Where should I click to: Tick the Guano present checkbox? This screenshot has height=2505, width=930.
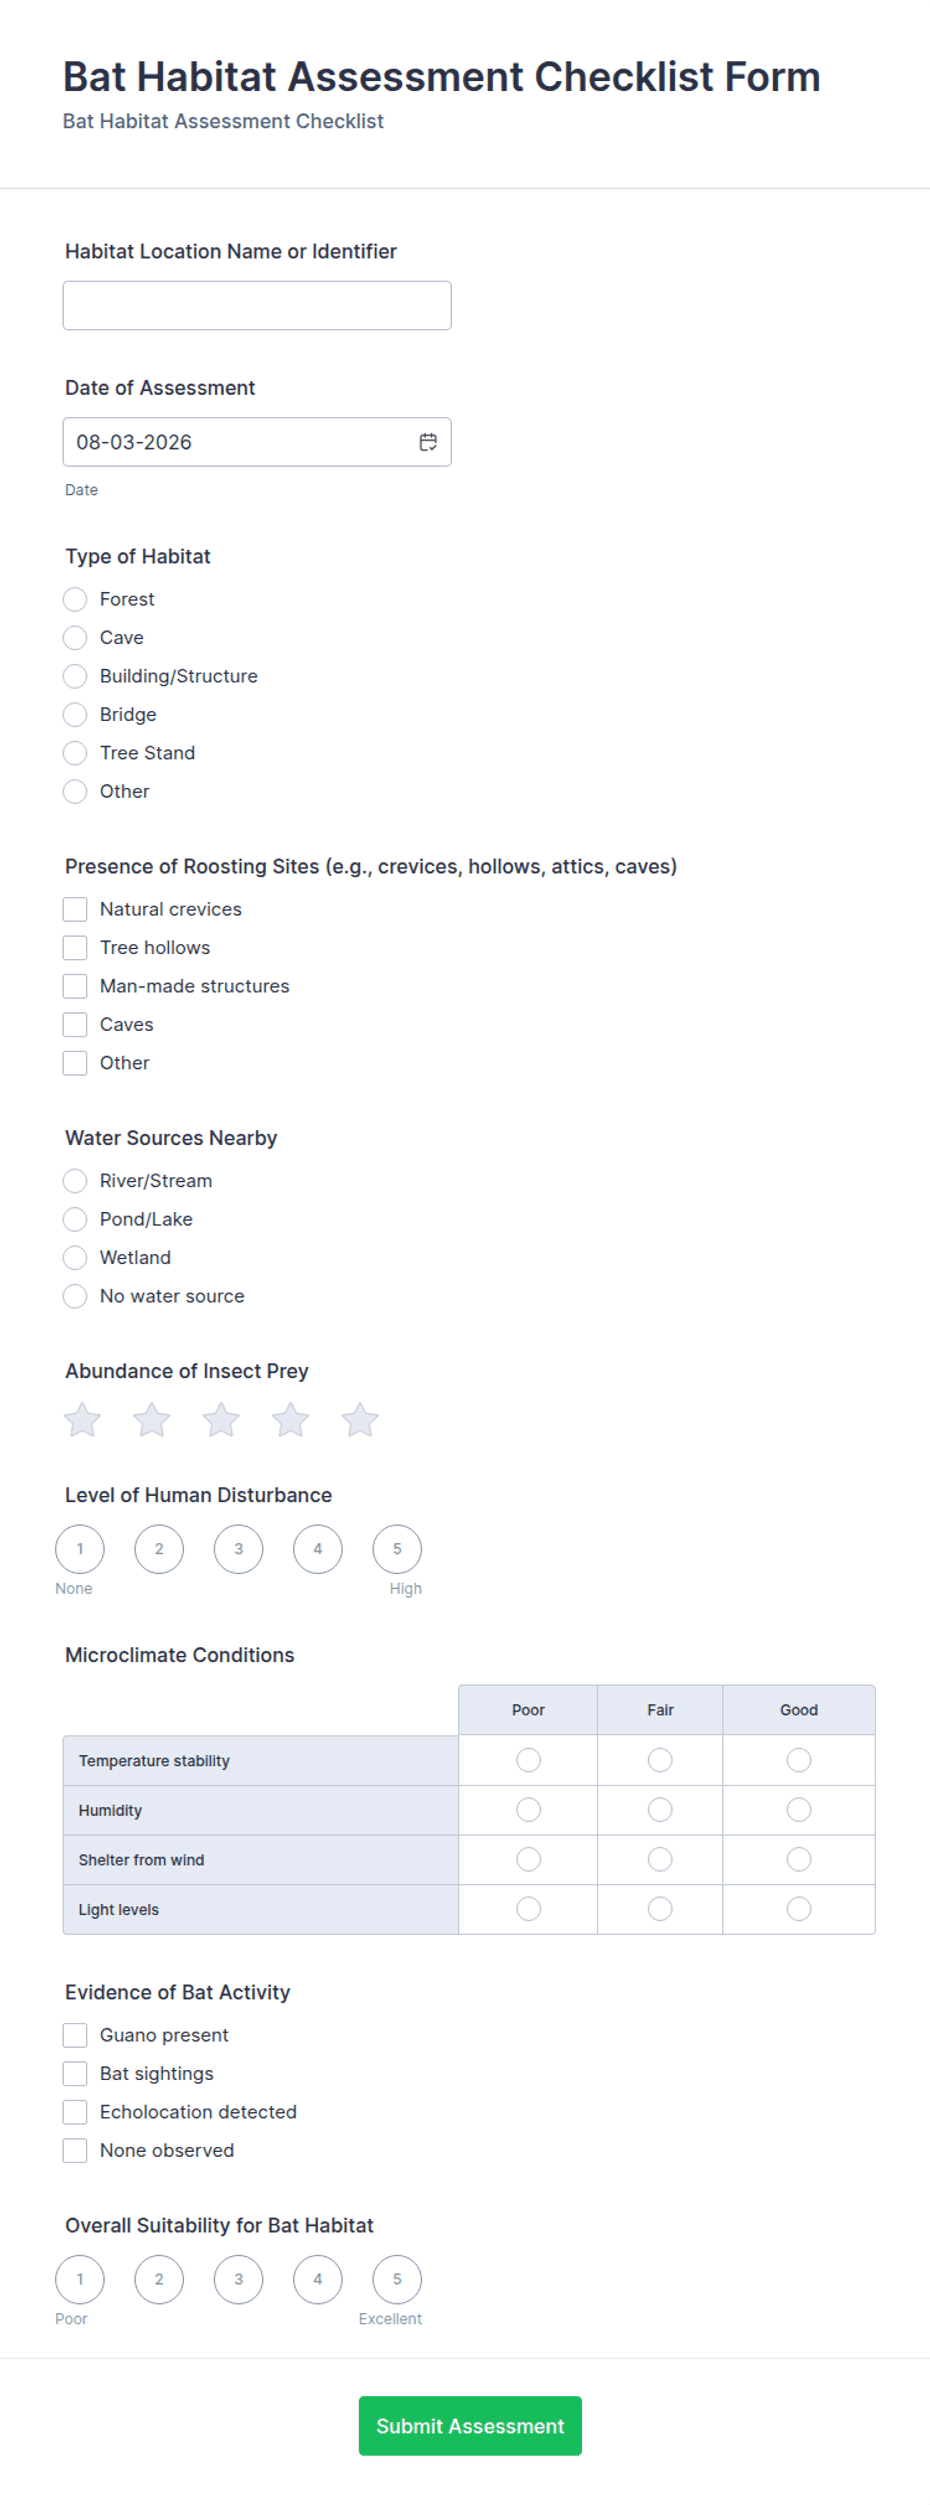75,2035
